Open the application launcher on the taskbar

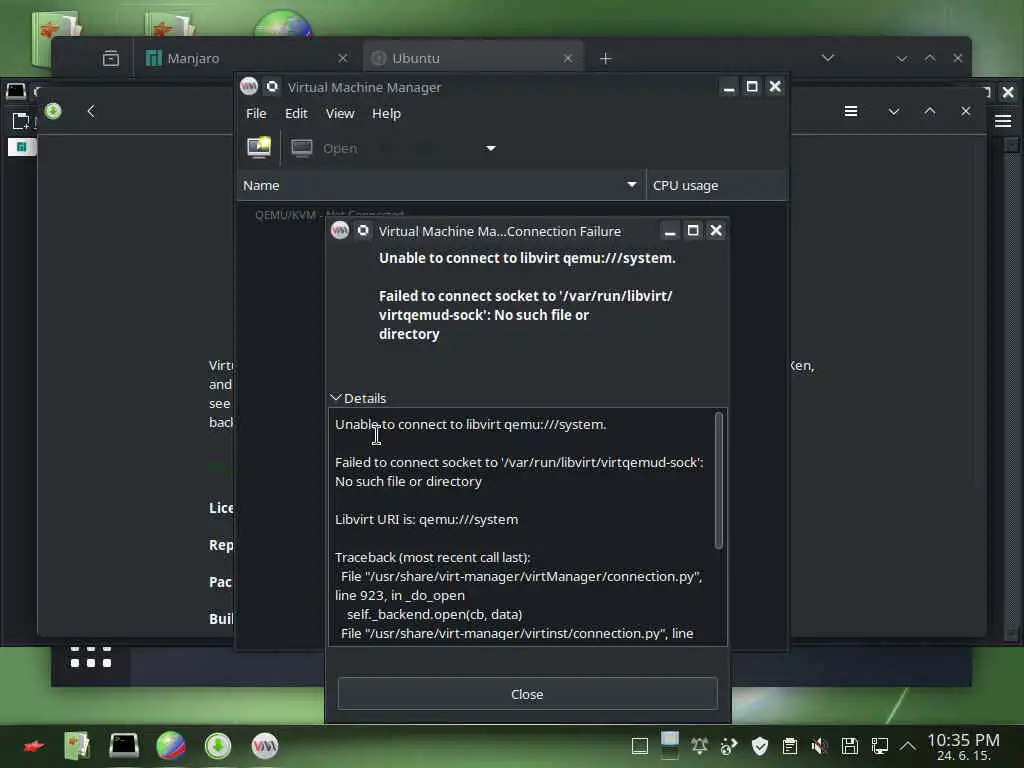tap(34, 746)
